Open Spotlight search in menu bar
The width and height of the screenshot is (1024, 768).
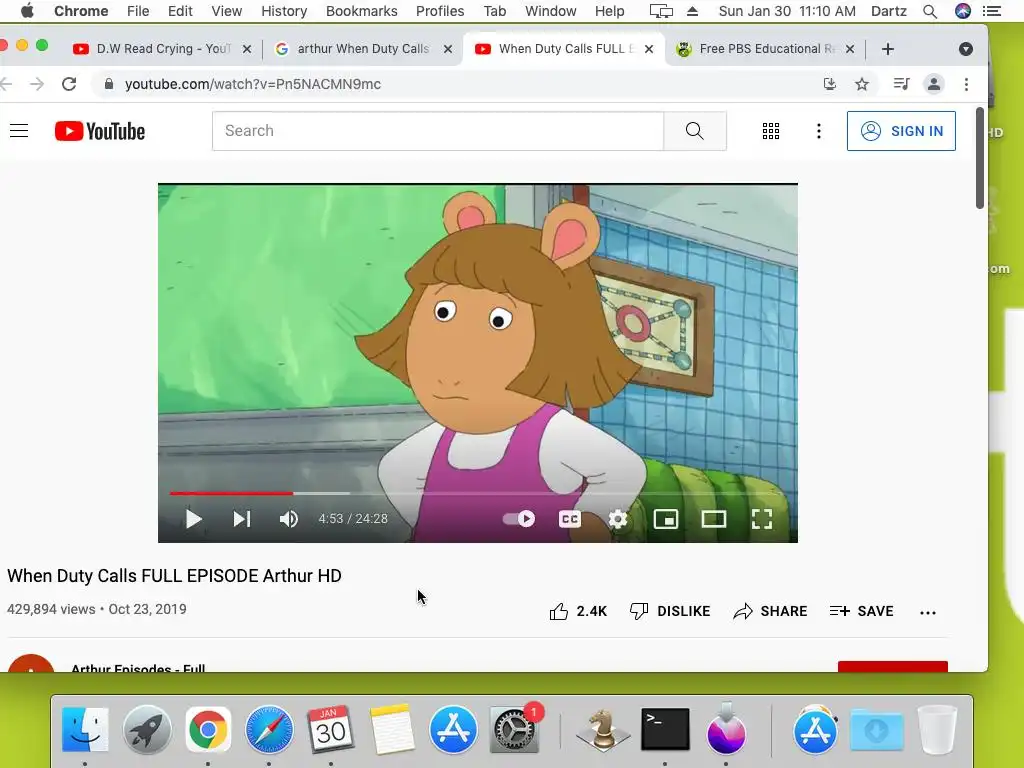(930, 11)
